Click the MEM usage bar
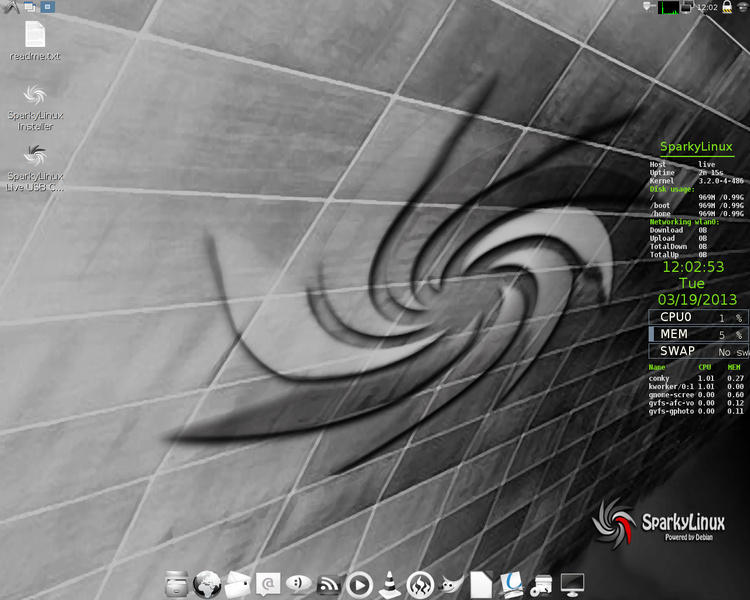Viewport: 750px width, 600px height. (x=699, y=334)
